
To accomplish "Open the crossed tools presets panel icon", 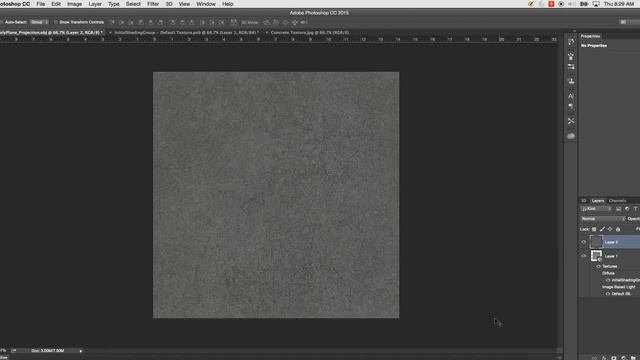I will point(571,121).
